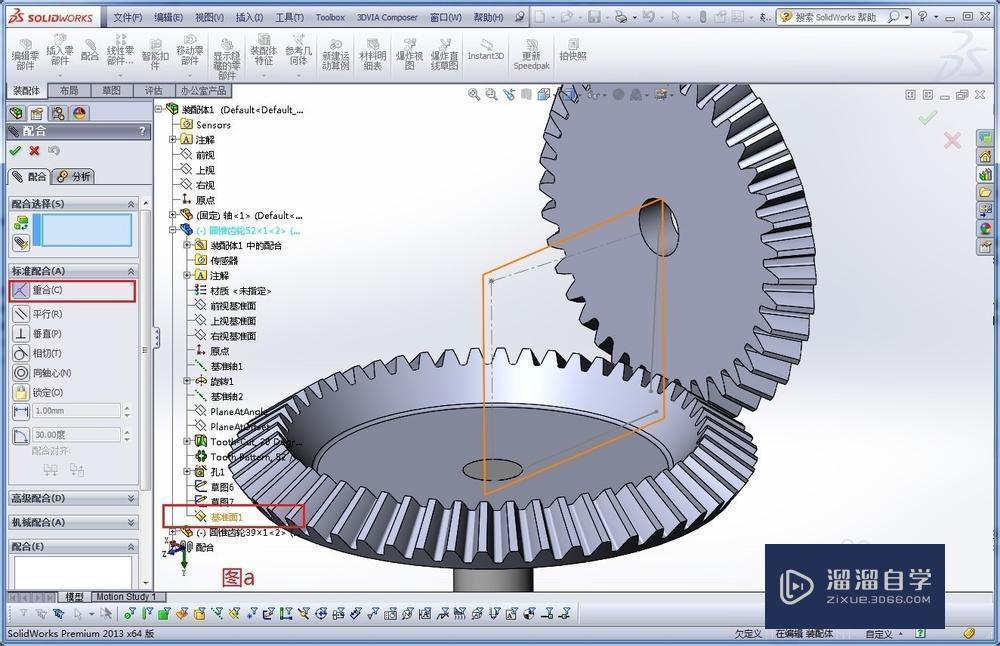Select the Coincident (重合) mate icon
Image resolution: width=1000 pixels, height=646 pixels.
point(21,290)
